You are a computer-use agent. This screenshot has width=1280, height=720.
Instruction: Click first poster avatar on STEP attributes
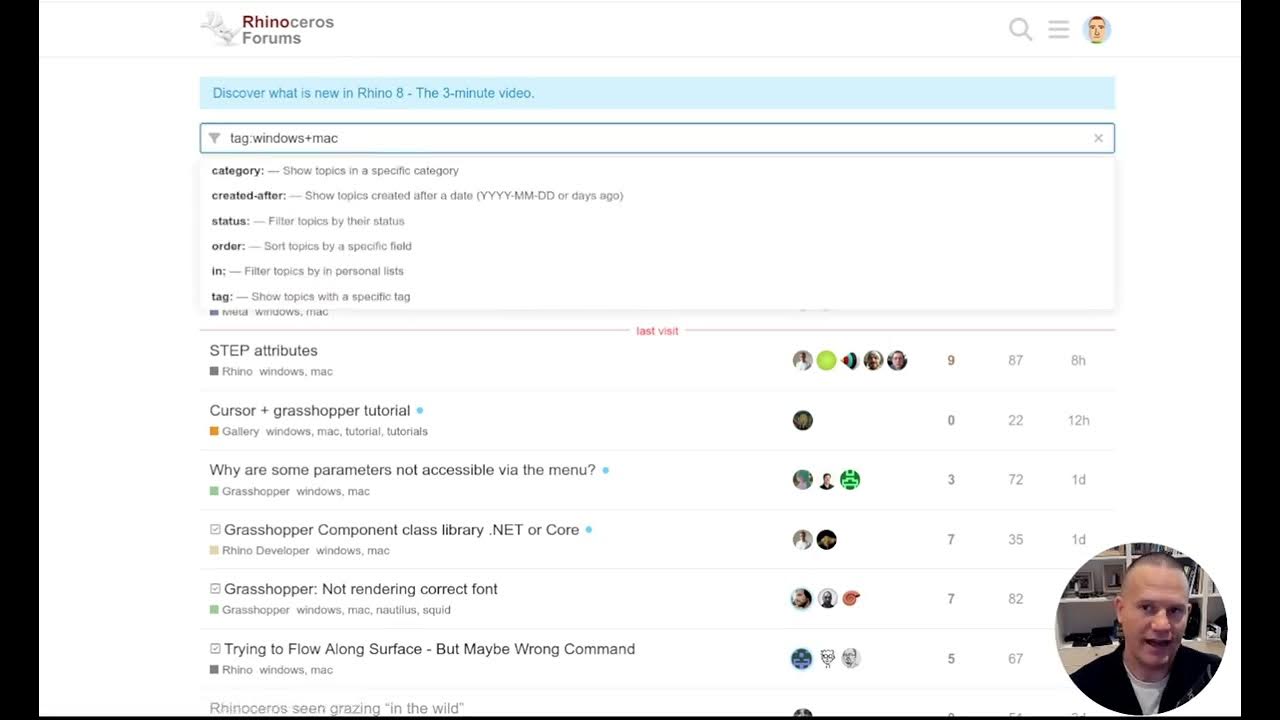pos(802,361)
